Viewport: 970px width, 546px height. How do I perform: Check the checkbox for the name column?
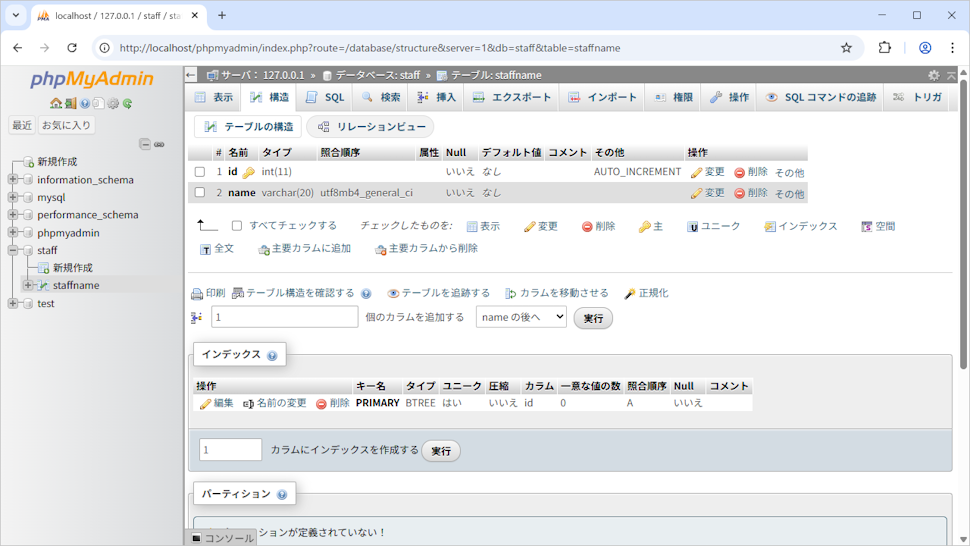pyautogui.click(x=200, y=193)
